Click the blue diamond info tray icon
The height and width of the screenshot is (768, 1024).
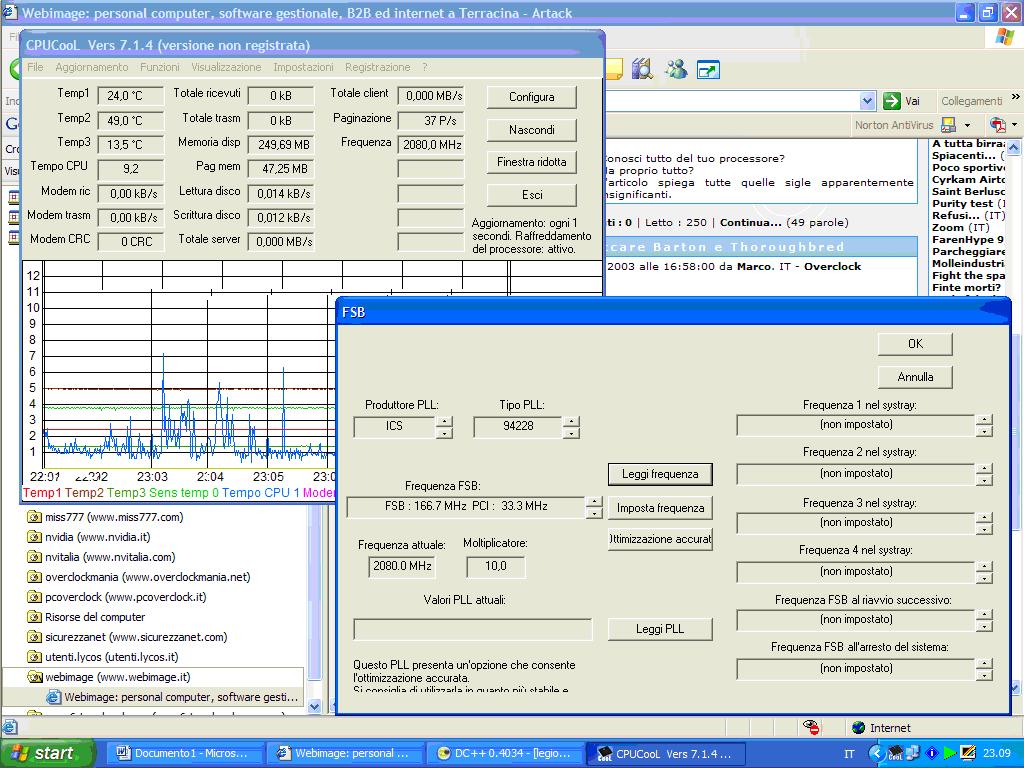pos(931,753)
